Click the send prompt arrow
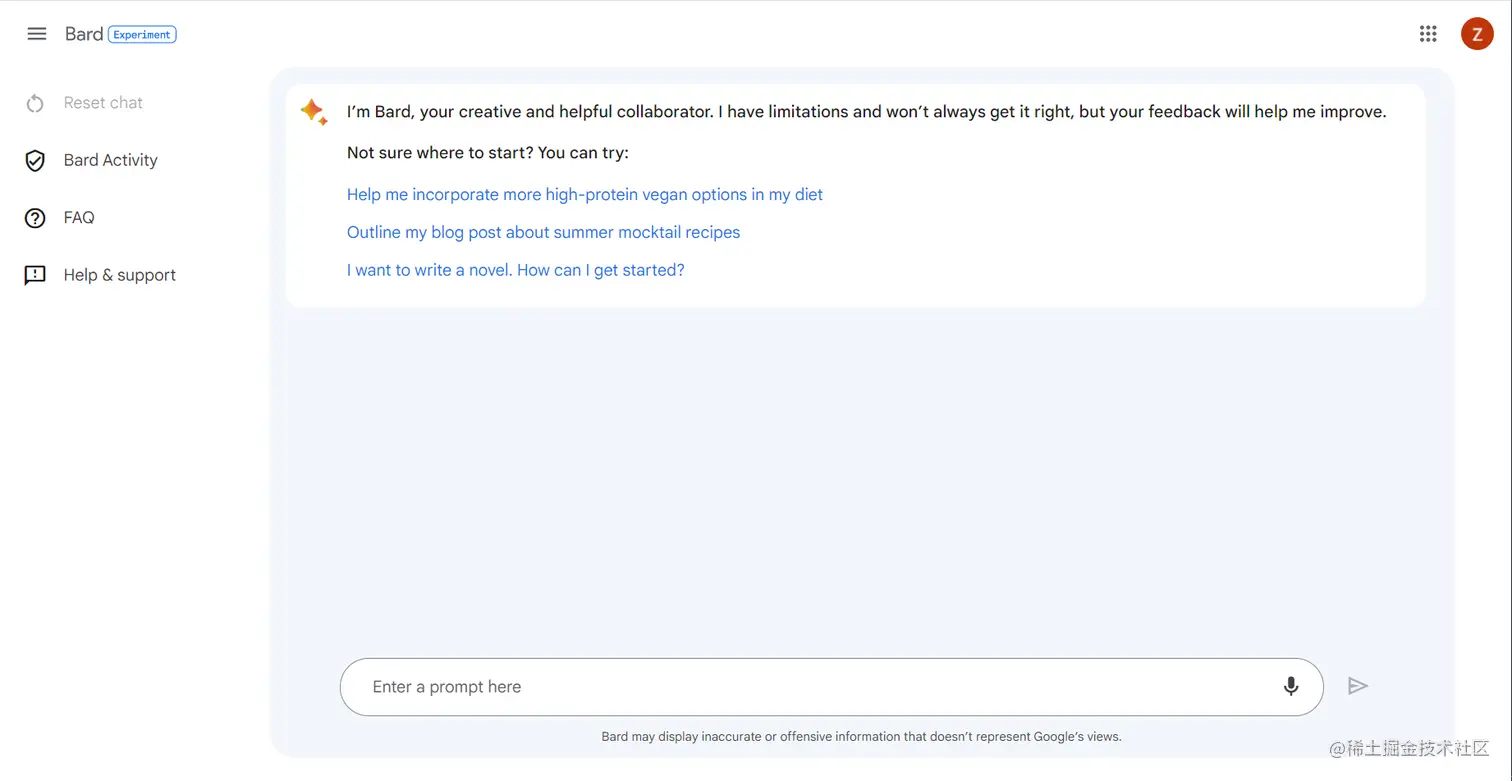Viewport: 1512px width, 781px height. (1357, 686)
